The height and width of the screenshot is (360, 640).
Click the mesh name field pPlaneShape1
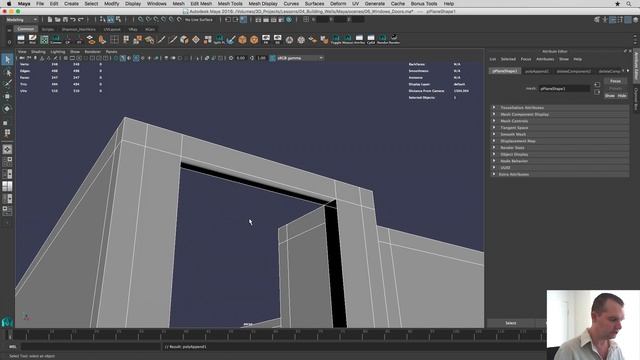[564, 89]
